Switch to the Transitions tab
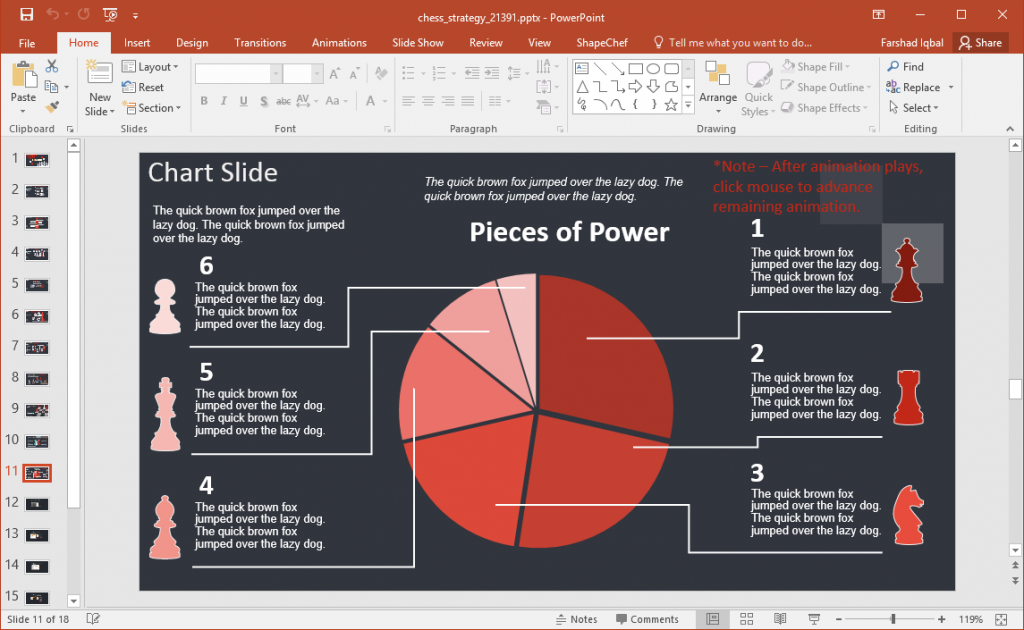Screen dimensions: 1024x630 pos(260,42)
